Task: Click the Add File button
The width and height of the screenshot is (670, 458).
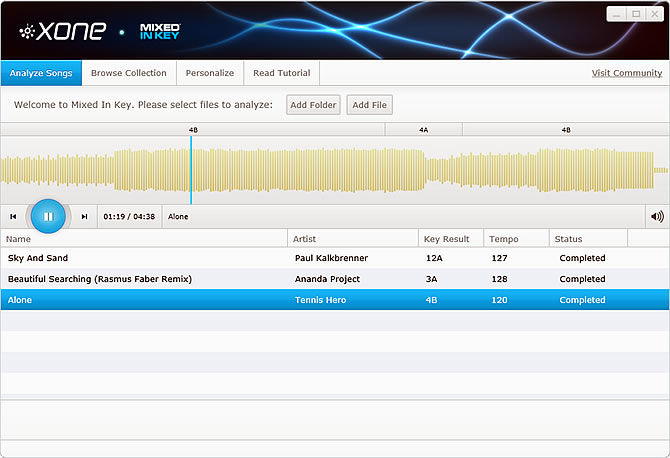Action: click(x=370, y=105)
